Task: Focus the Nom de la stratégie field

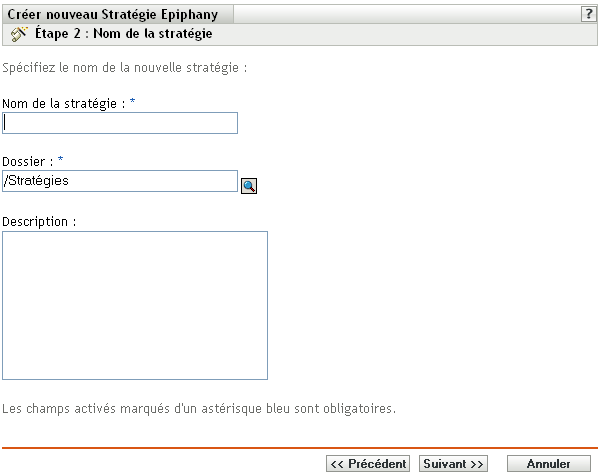Action: pos(120,123)
